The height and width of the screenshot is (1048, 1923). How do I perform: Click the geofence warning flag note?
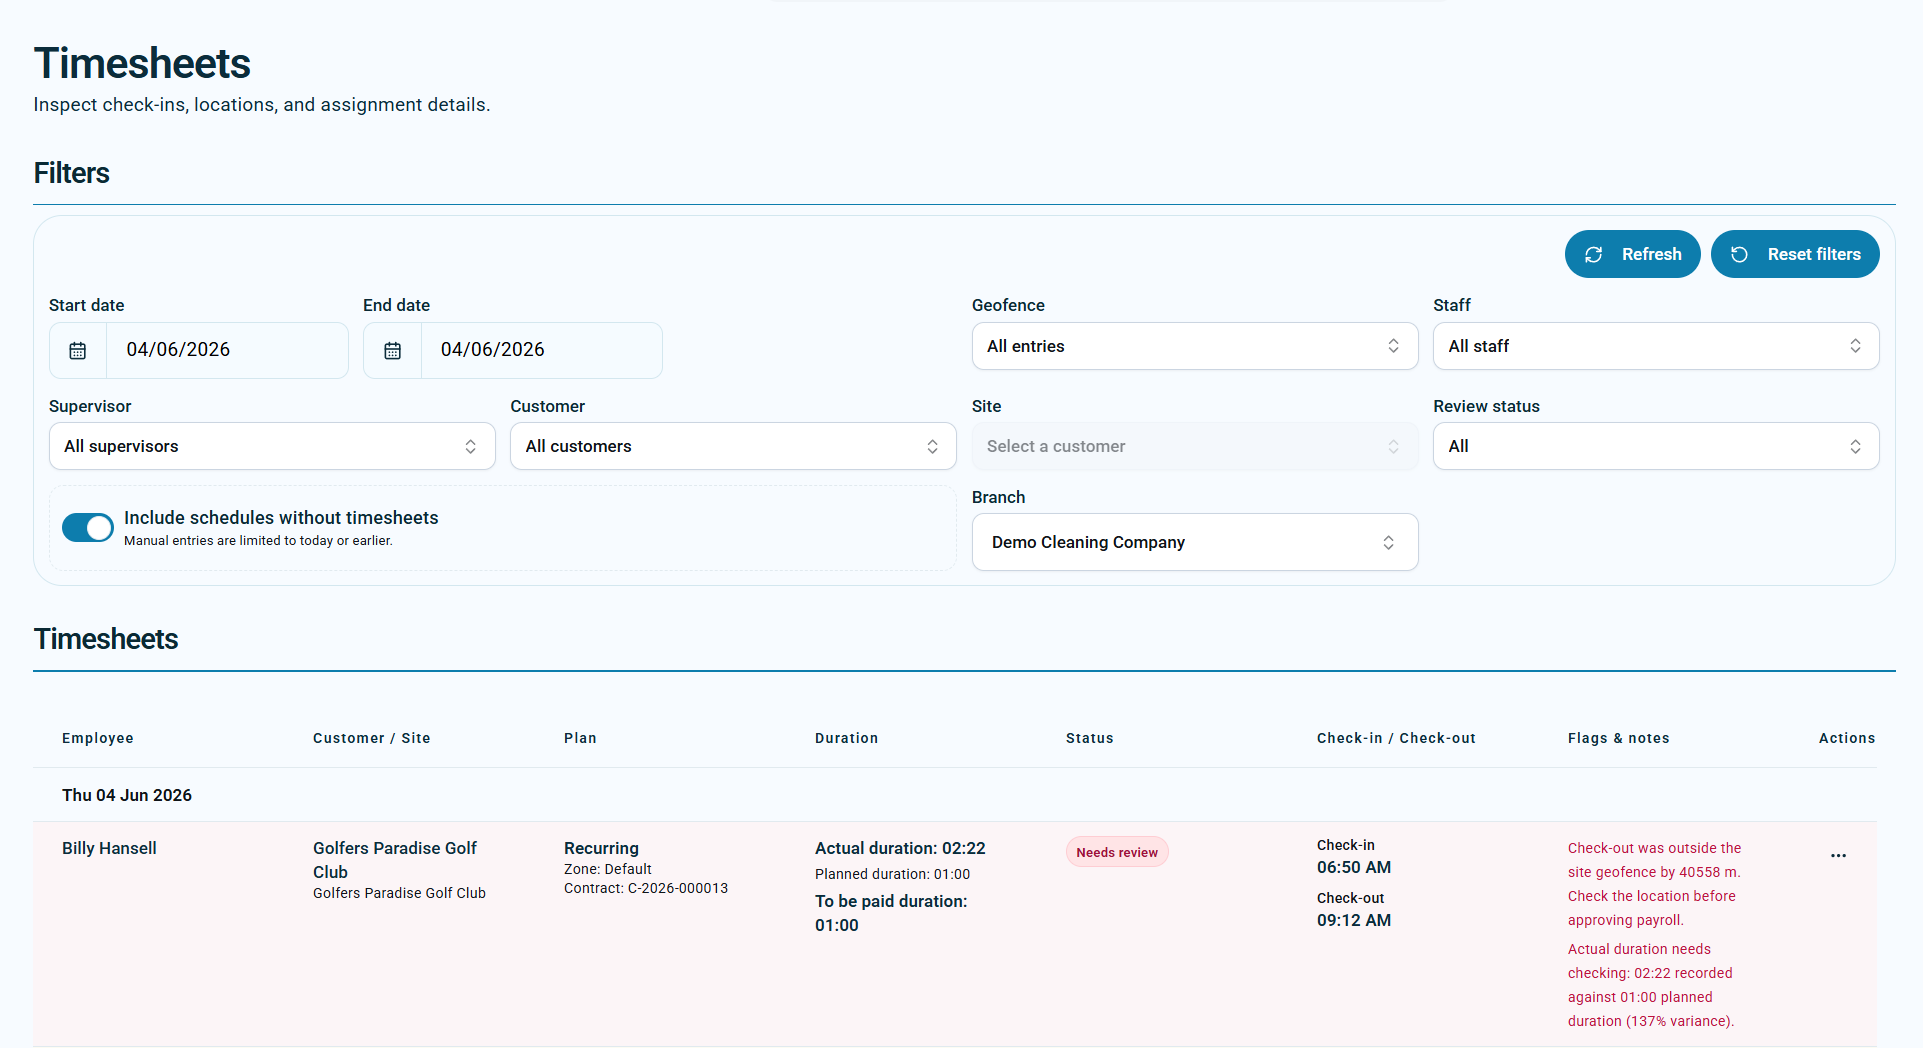click(x=1654, y=884)
